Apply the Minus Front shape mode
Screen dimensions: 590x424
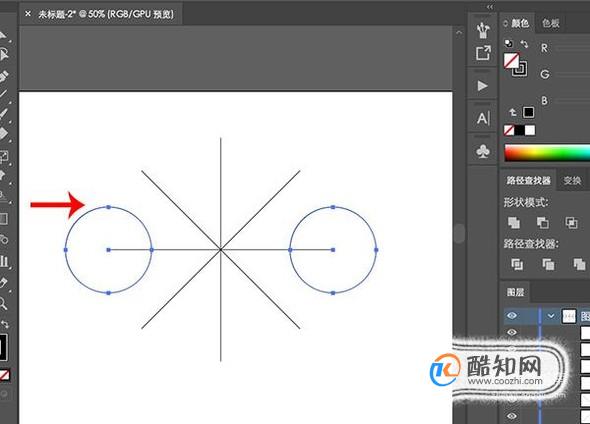[x=542, y=223]
